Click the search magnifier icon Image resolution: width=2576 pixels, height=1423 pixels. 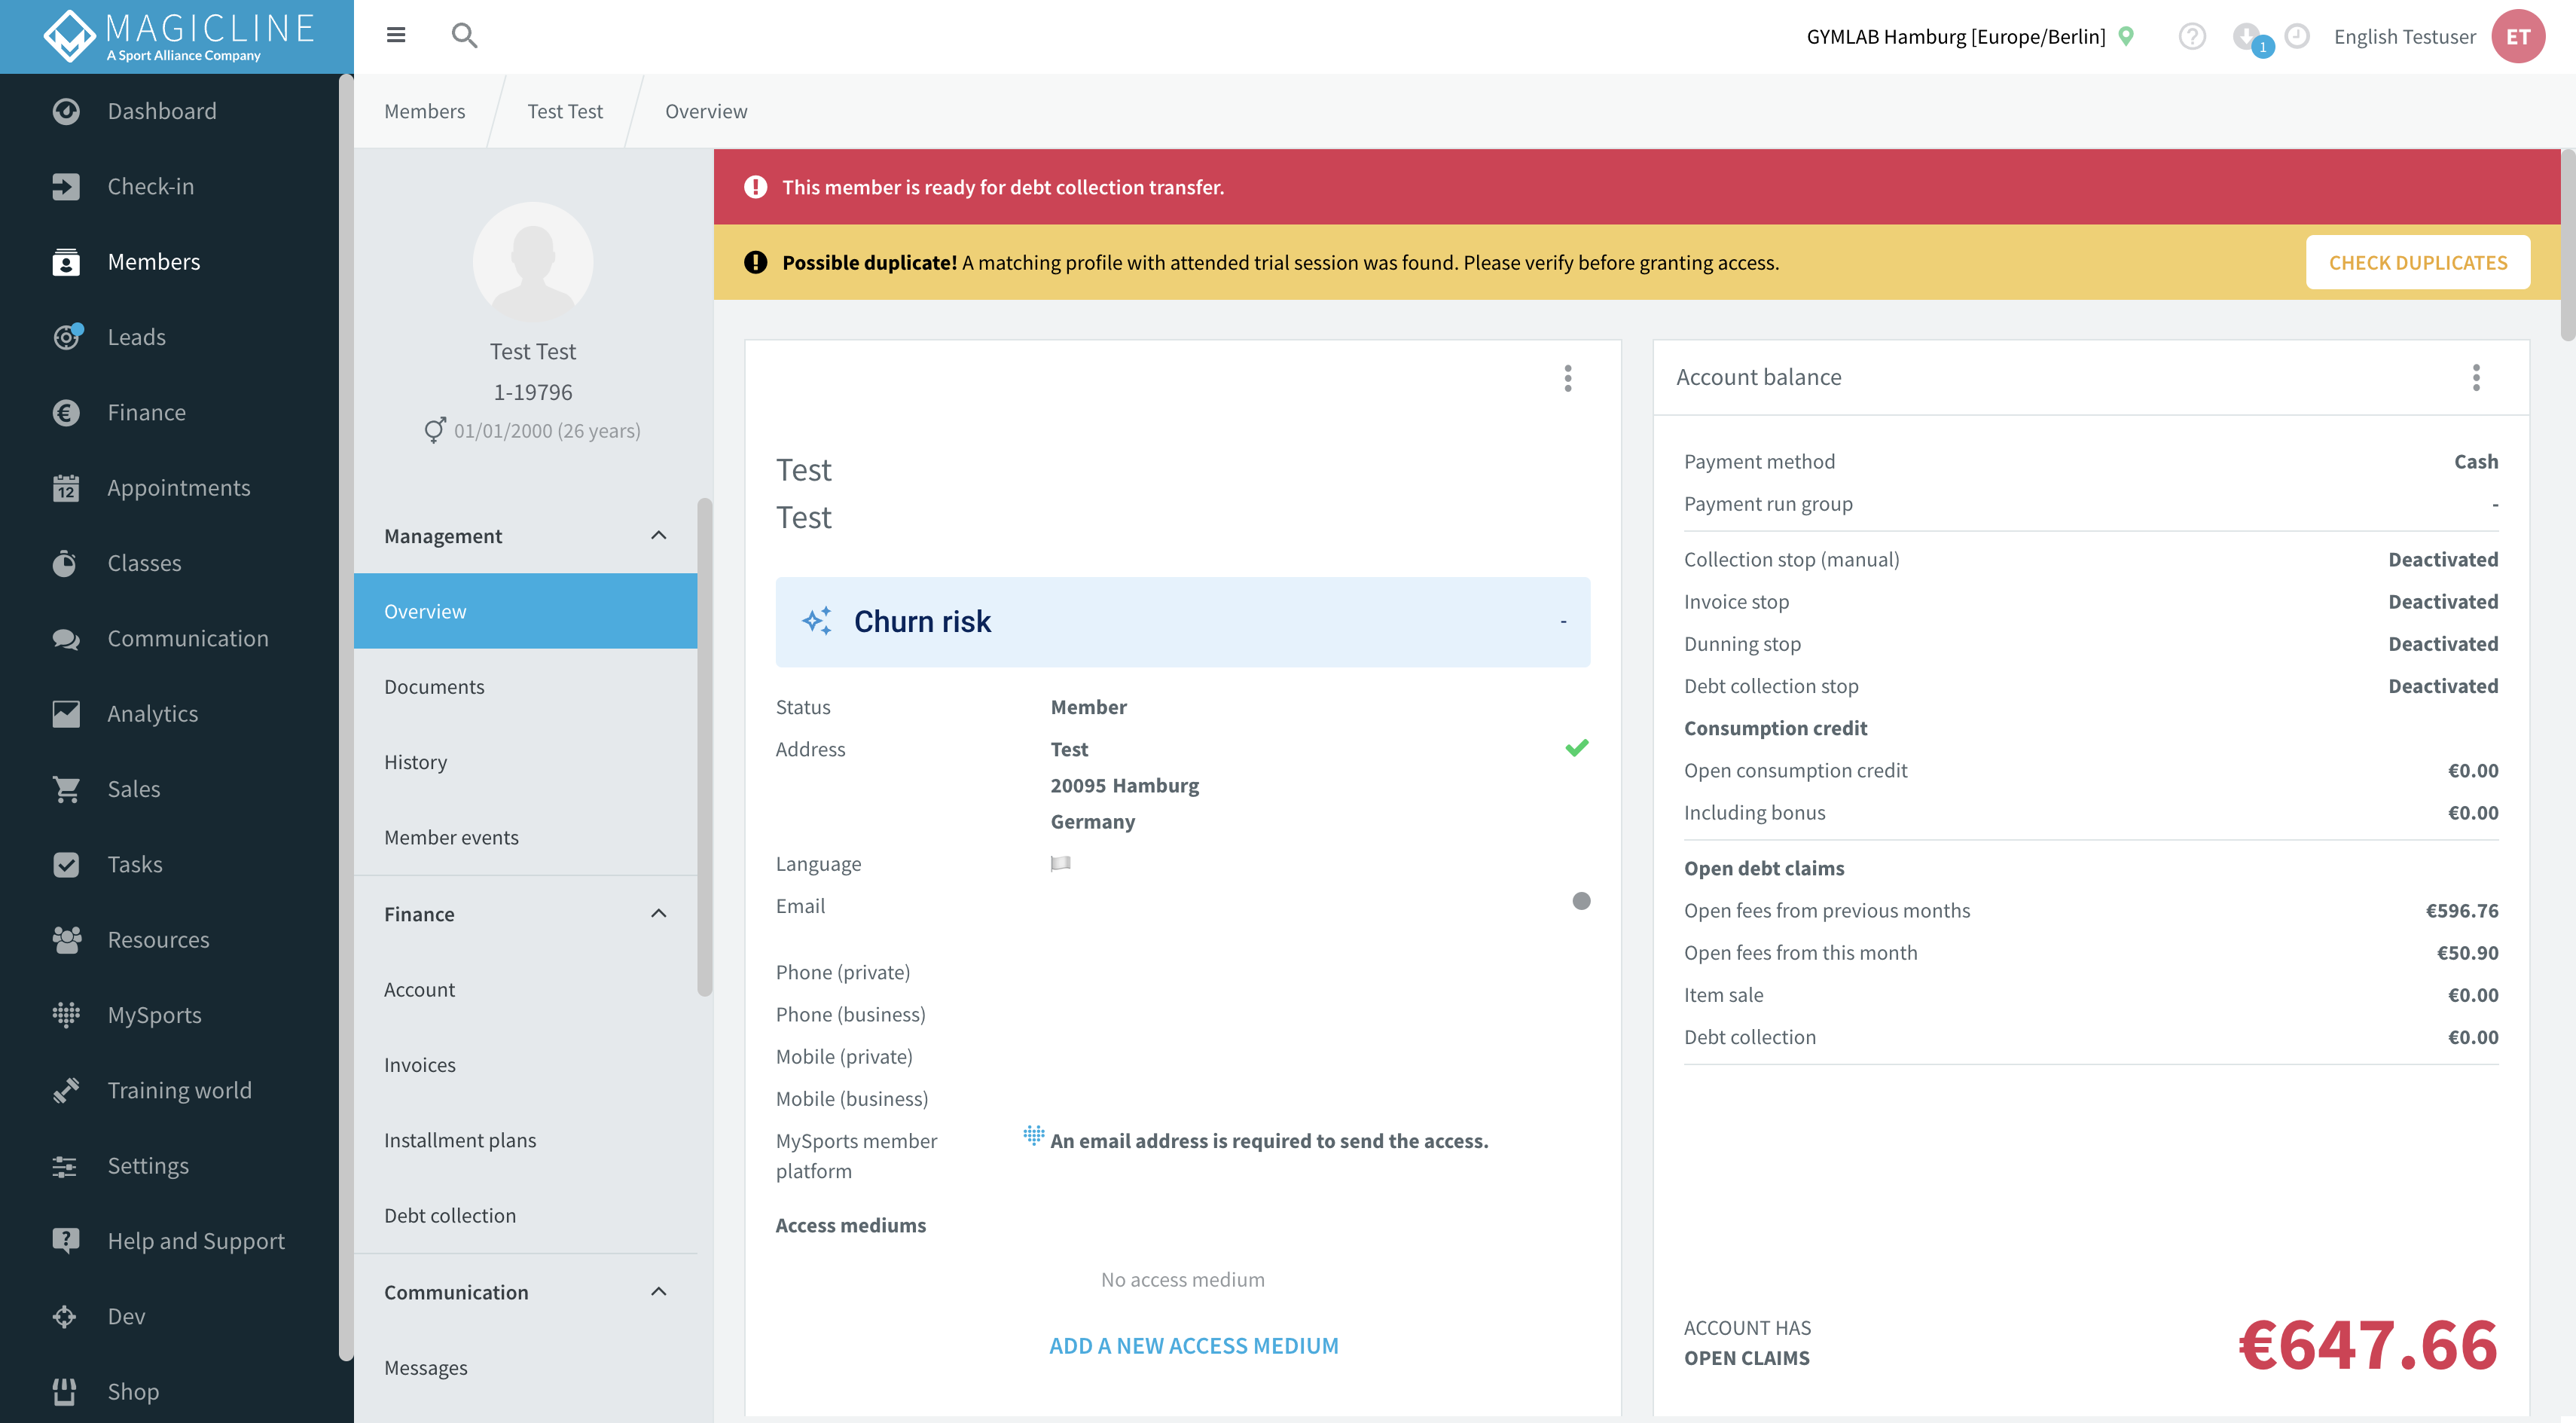tap(464, 35)
